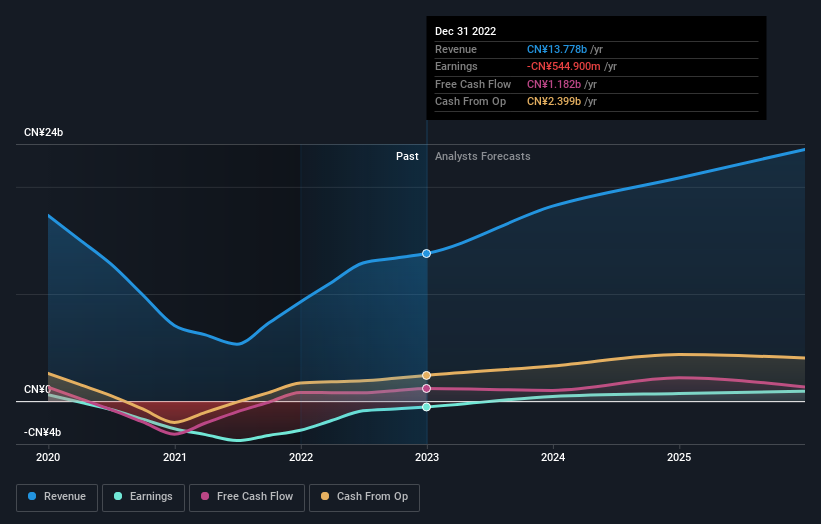Image resolution: width=821 pixels, height=524 pixels.
Task: Click the -CN¥4b y-axis label
Action: pyautogui.click(x=42, y=432)
